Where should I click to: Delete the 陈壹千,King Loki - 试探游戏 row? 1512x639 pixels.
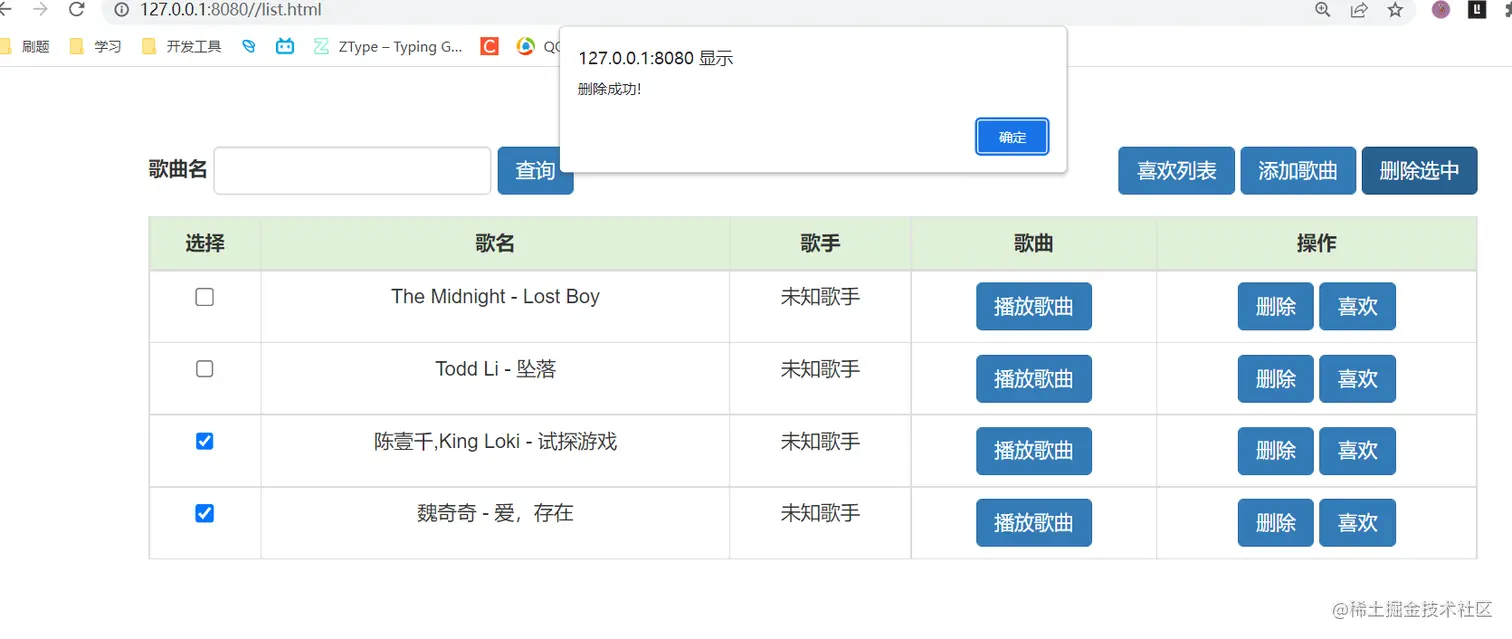click(x=1276, y=451)
